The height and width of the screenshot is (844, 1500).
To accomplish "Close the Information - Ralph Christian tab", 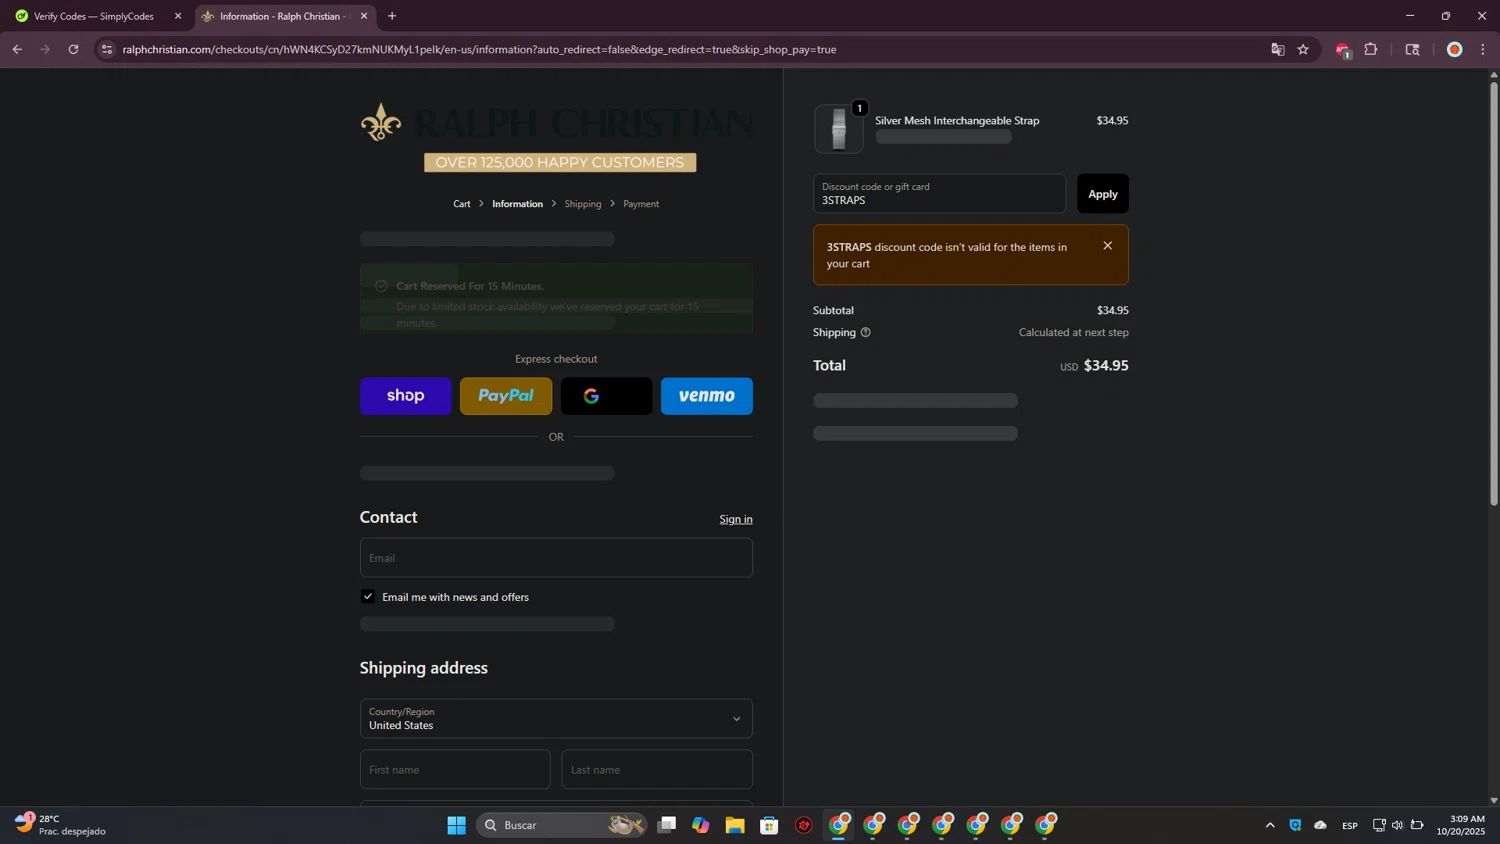I will pos(364,16).
